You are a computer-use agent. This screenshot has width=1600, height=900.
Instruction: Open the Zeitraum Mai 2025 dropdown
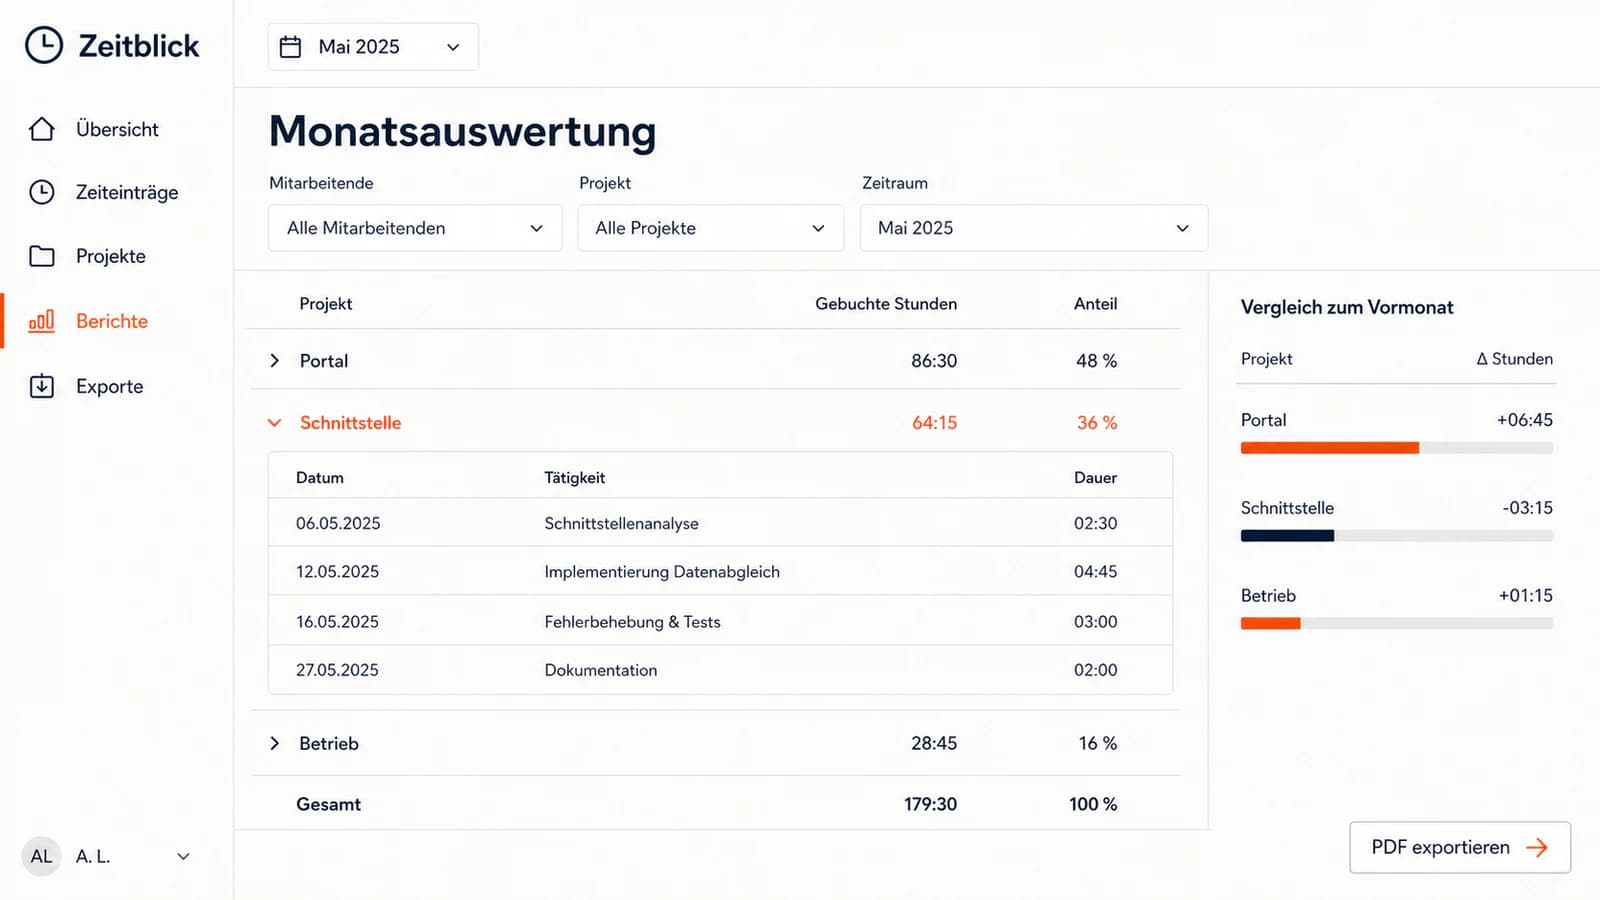click(1034, 228)
